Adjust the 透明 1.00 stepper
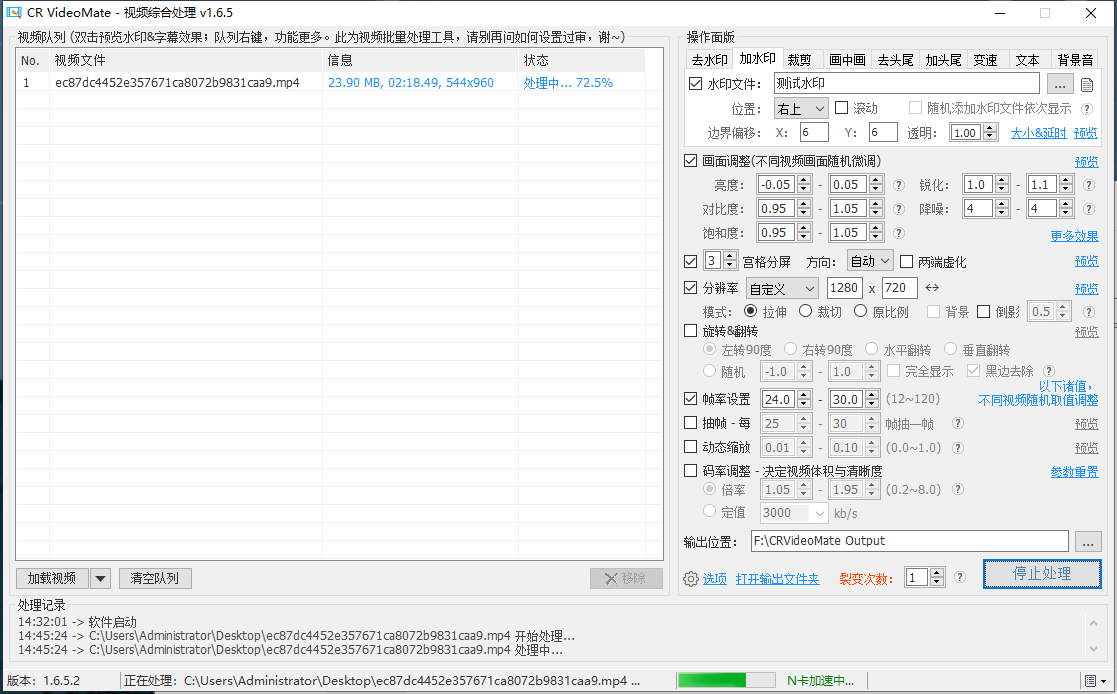This screenshot has height=694, width=1117. pos(990,133)
